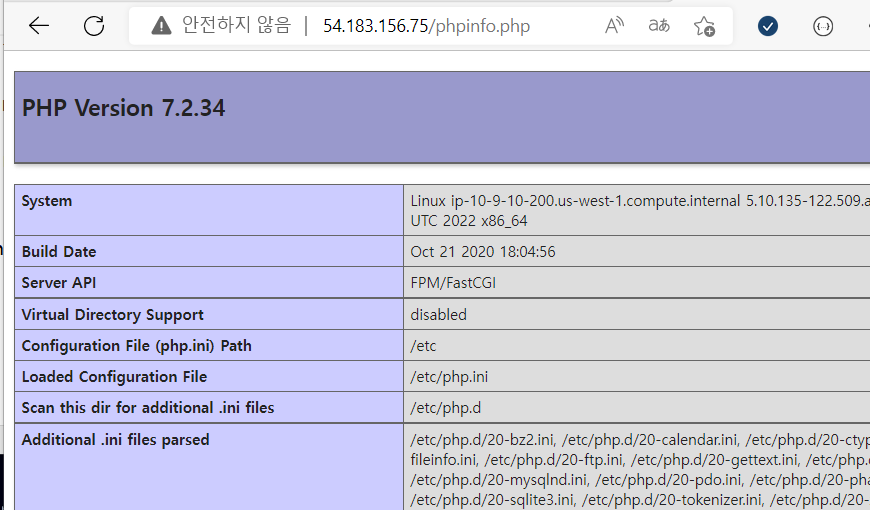Screen dimensions: 870x510
Task: Click the '/etc' path value
Action: coord(423,346)
